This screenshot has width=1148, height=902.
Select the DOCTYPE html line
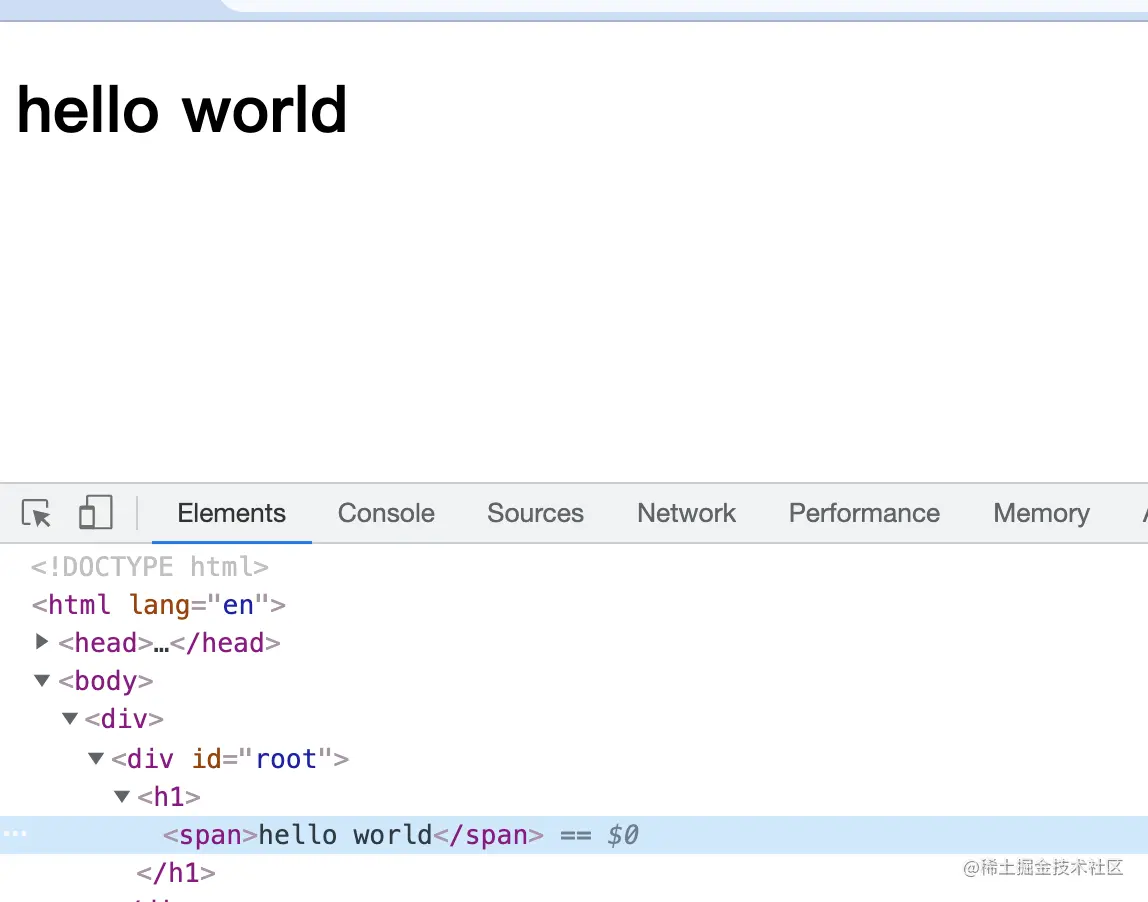pyautogui.click(x=149, y=567)
